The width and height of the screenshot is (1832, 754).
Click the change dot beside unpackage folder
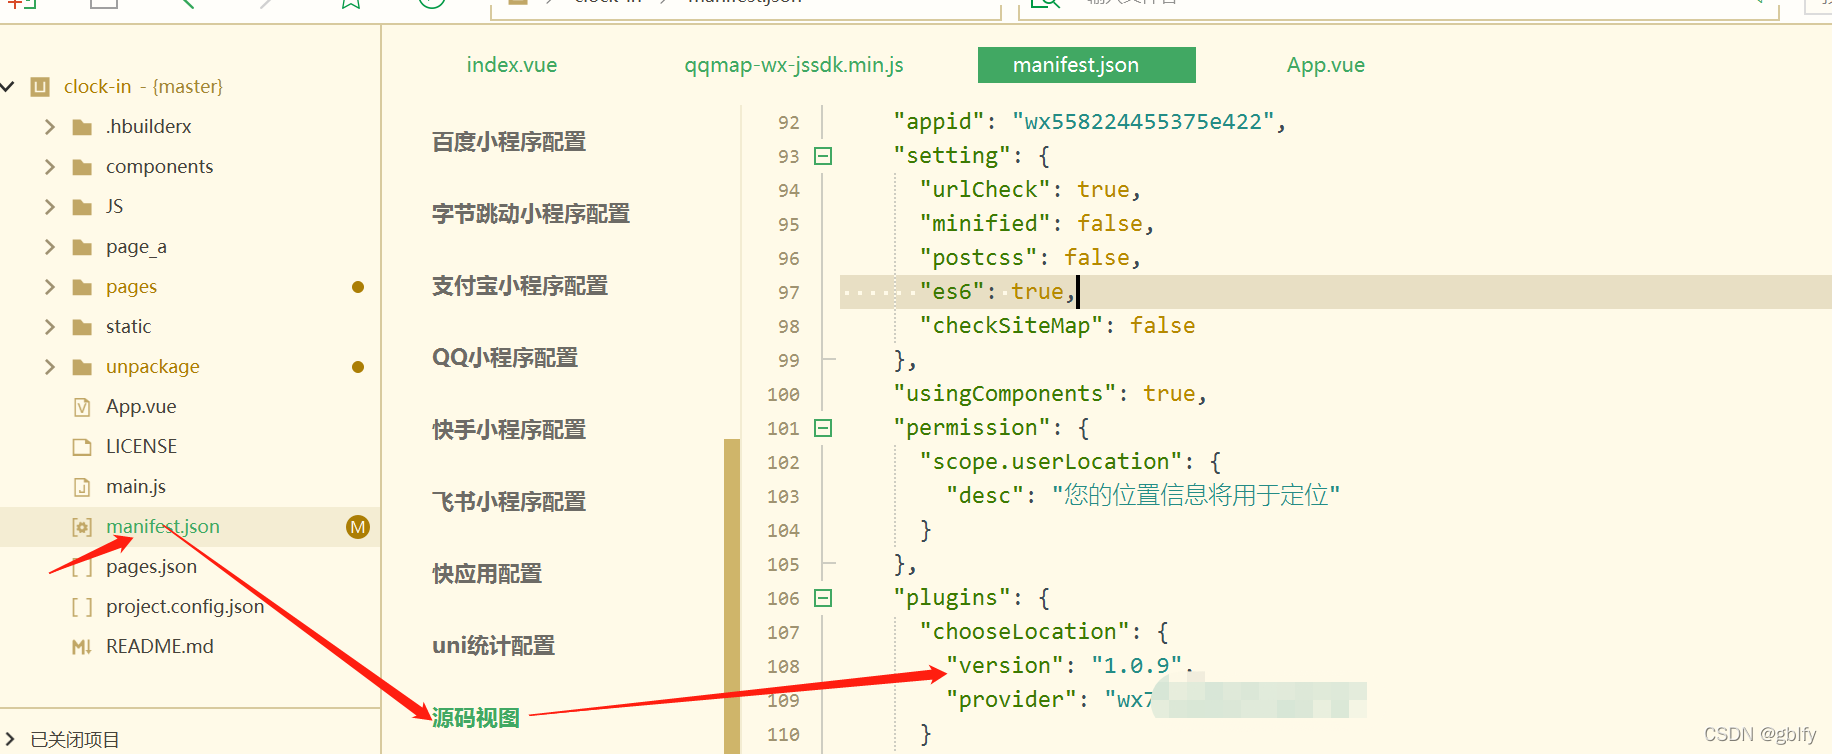[358, 367]
